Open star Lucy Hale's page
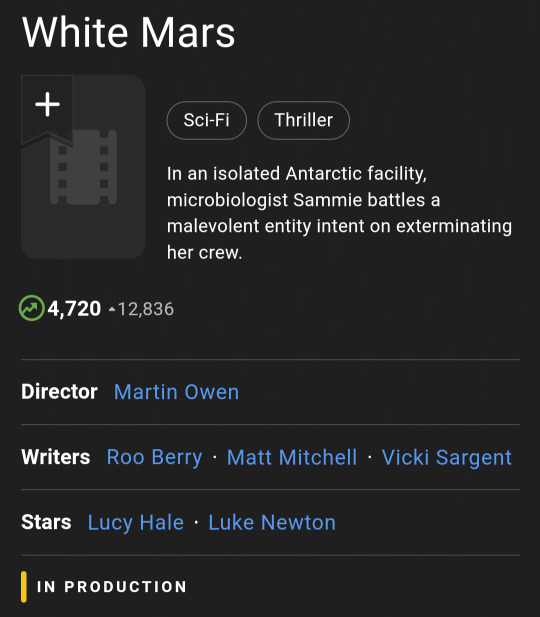The width and height of the screenshot is (540, 617). tap(136, 523)
